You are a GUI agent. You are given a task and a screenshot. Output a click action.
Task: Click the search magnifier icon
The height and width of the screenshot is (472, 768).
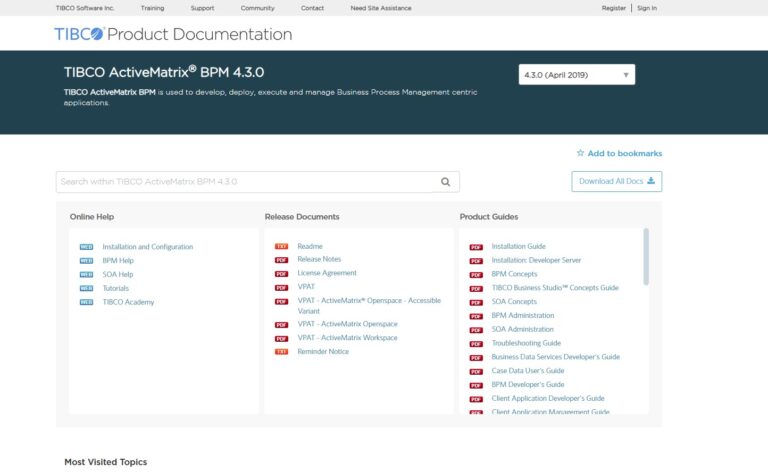tap(445, 182)
